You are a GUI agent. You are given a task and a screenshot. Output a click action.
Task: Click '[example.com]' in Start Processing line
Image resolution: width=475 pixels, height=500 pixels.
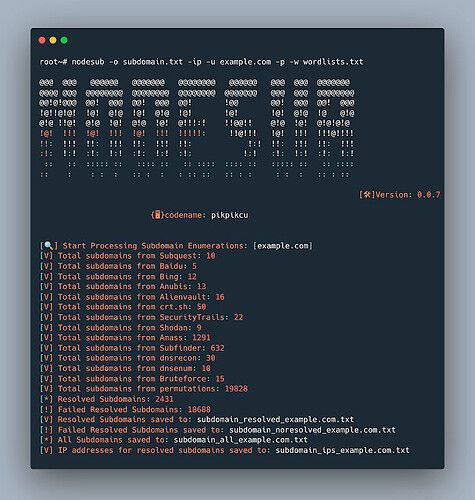pyautogui.click(x=283, y=246)
